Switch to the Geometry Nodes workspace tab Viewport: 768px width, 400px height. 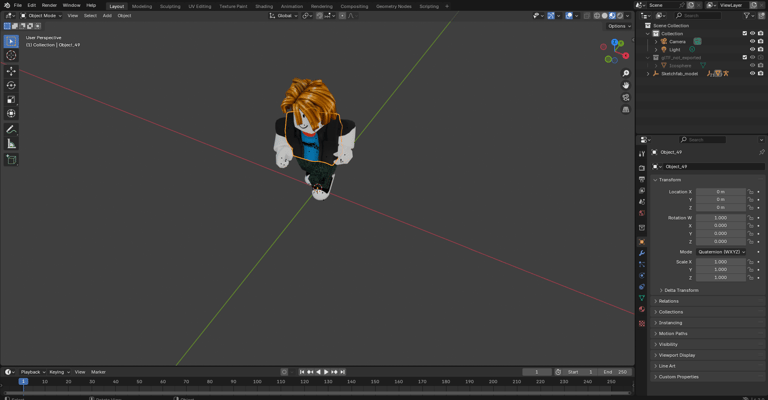[393, 6]
